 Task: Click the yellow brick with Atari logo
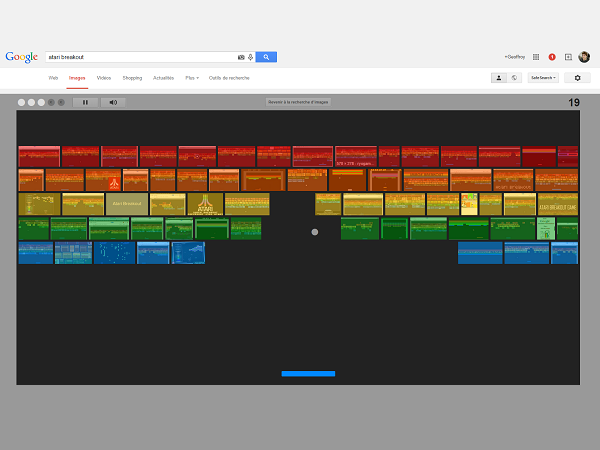[205, 204]
